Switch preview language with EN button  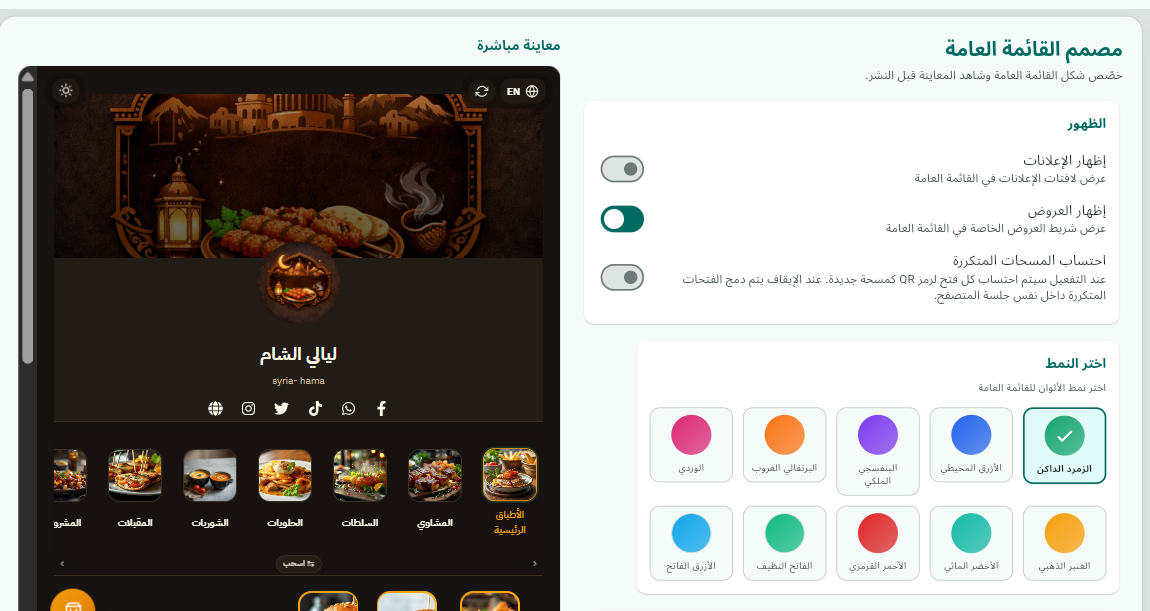tap(522, 92)
